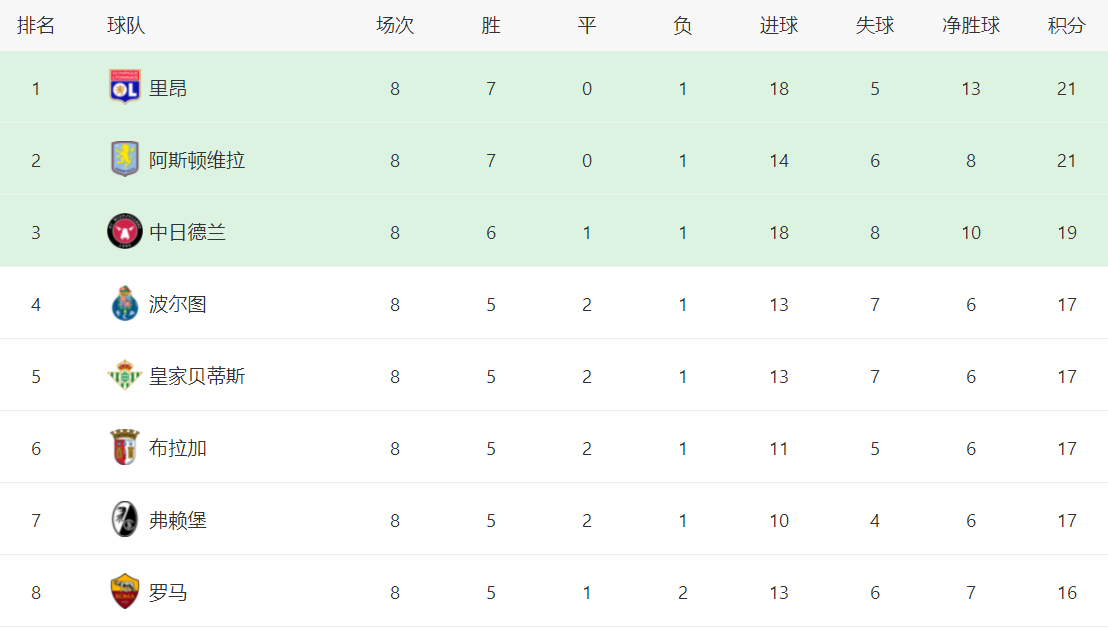1108x628 pixels.
Task: Click the 失球 column header
Action: [x=875, y=26]
